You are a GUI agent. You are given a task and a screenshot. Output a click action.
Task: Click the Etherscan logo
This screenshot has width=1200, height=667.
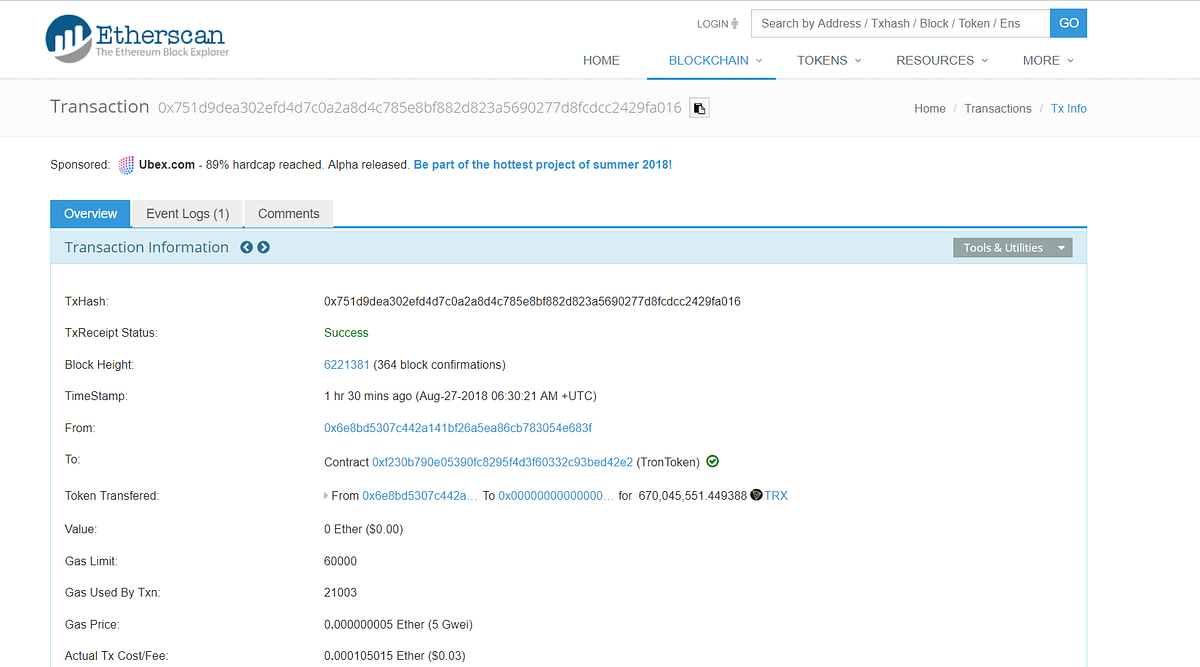[137, 37]
